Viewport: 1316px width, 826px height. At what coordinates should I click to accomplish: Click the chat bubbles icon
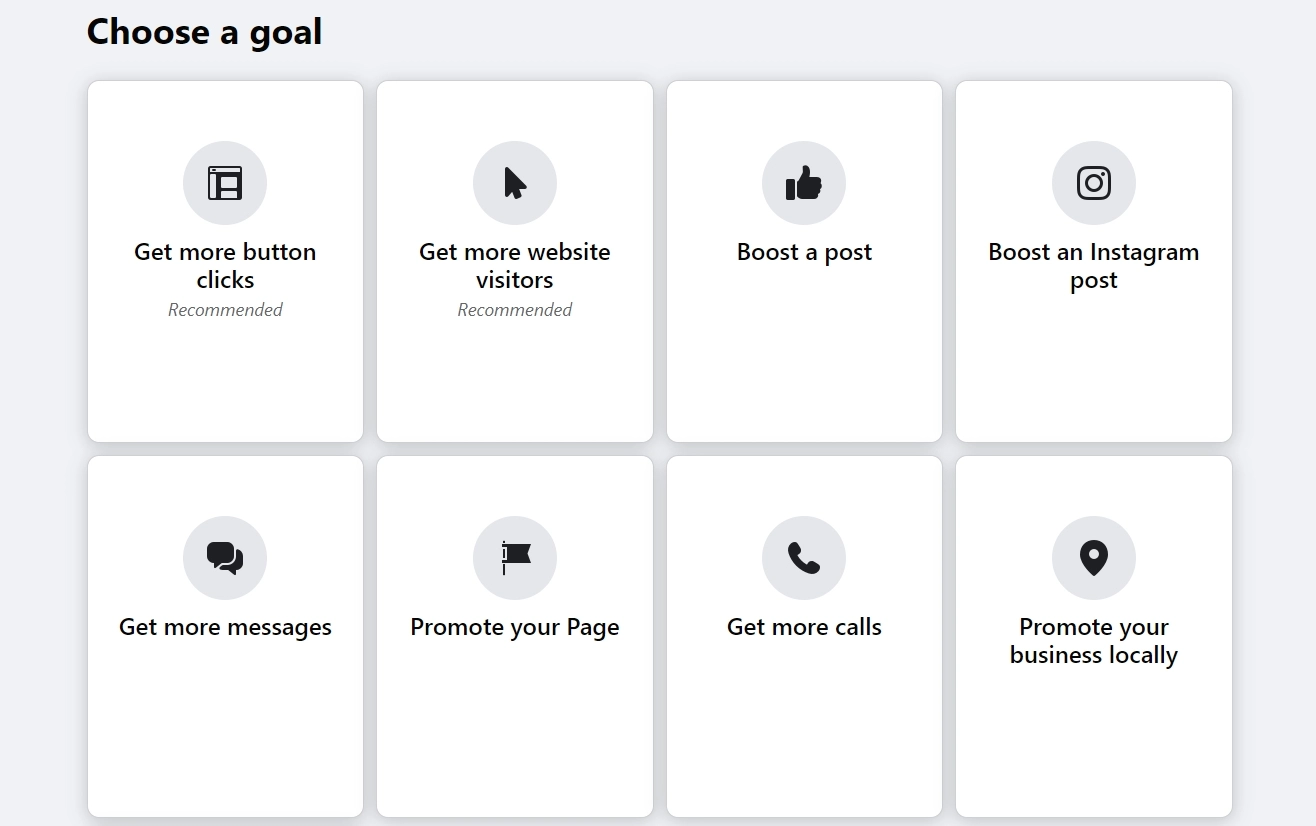[225, 558]
